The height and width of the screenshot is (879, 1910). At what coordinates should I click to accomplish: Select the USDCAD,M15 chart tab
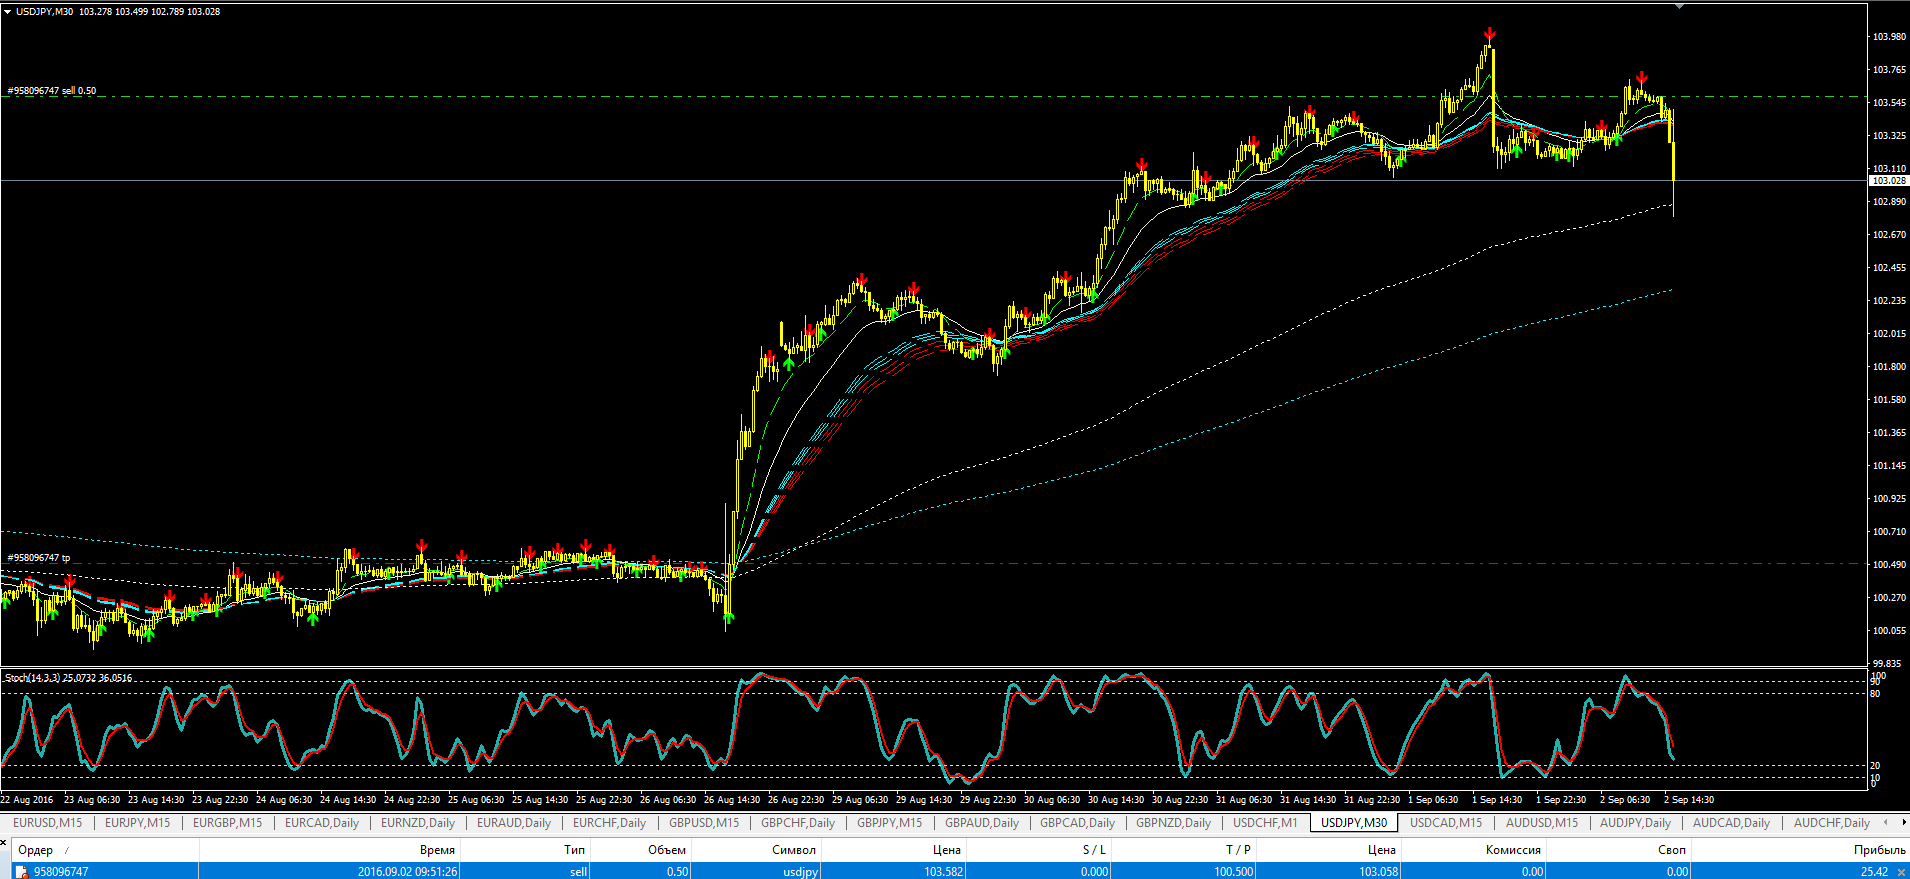(1446, 823)
